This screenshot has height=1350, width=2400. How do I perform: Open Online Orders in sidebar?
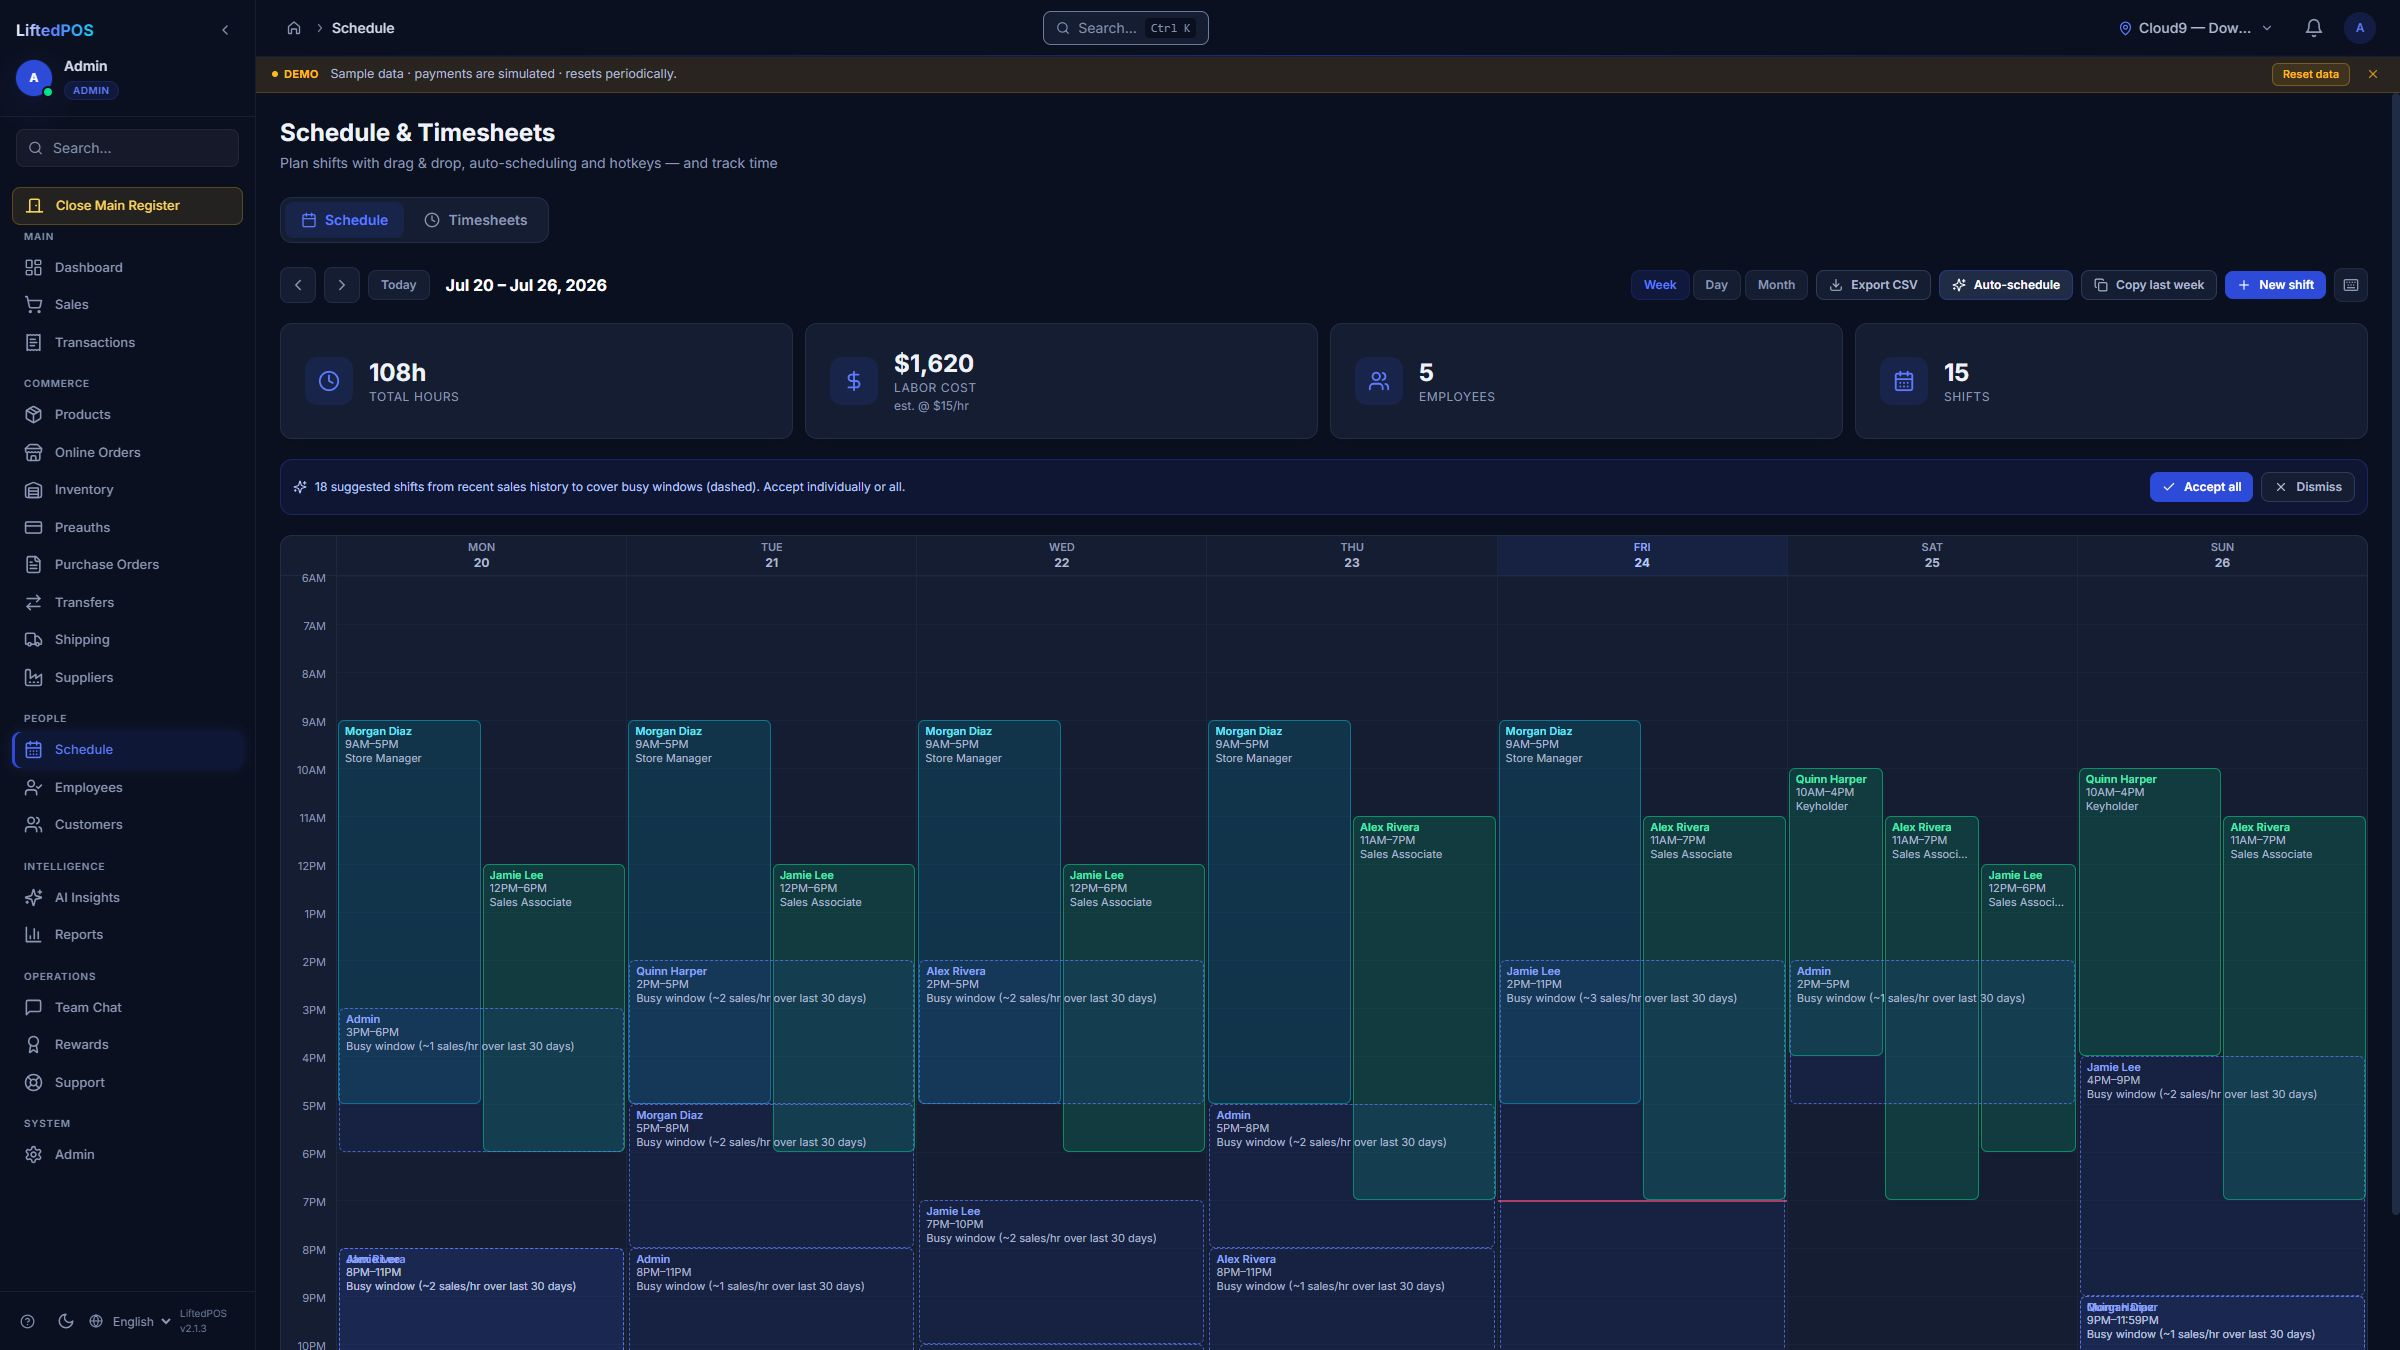pos(128,452)
